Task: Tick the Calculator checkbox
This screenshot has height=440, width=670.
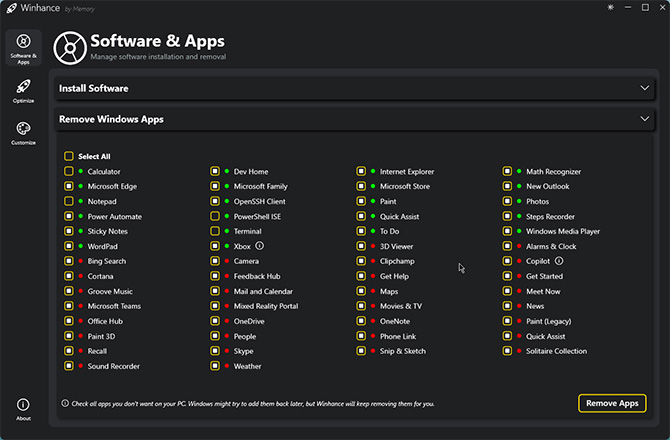Action: click(69, 171)
